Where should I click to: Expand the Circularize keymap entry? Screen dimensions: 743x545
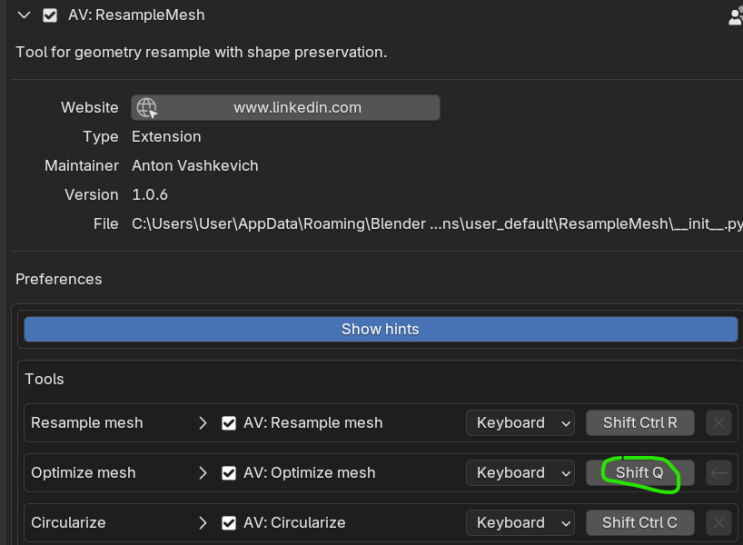(x=203, y=523)
